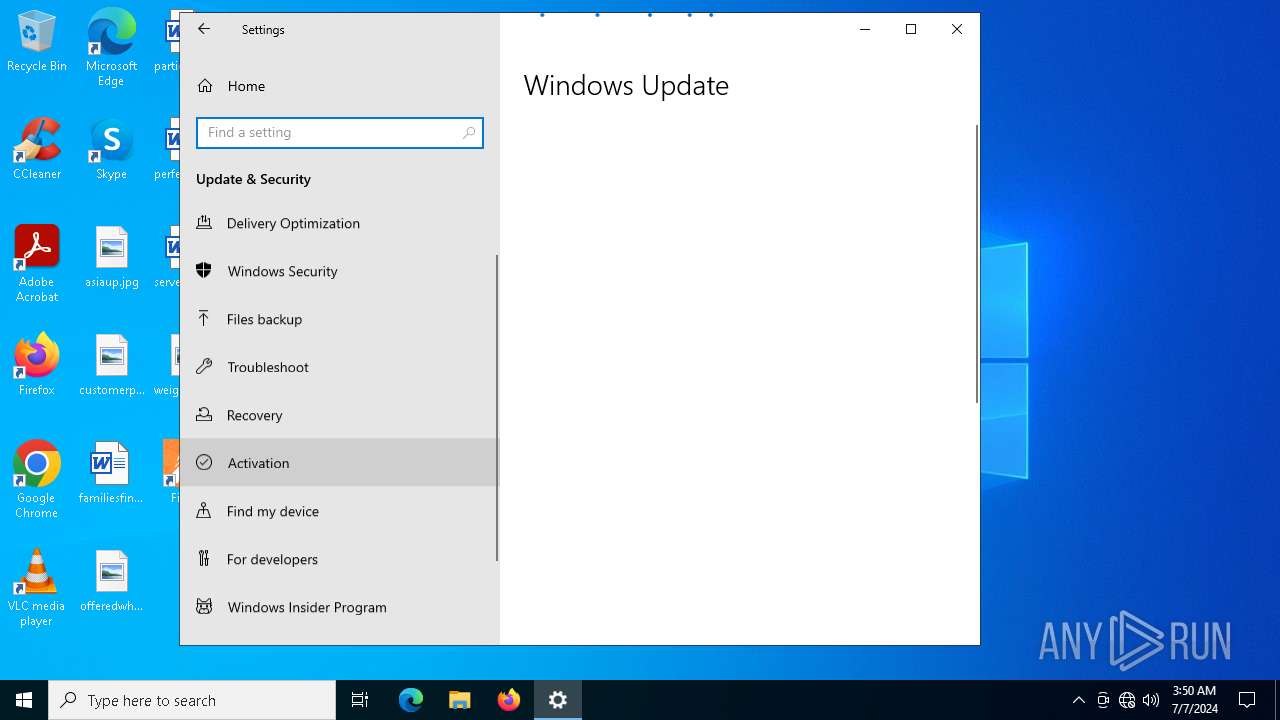Maximize the Settings window
This screenshot has width=1280, height=720.
(x=911, y=29)
